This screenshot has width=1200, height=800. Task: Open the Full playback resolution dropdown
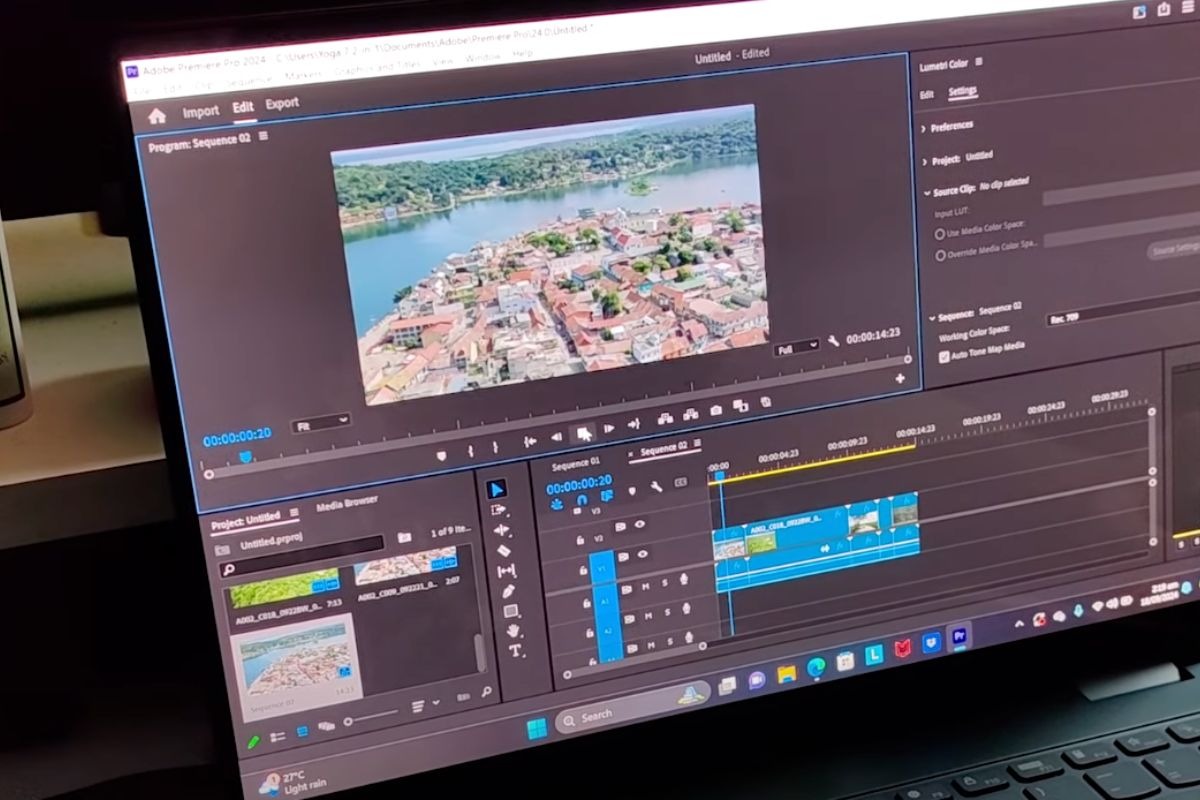[x=796, y=347]
